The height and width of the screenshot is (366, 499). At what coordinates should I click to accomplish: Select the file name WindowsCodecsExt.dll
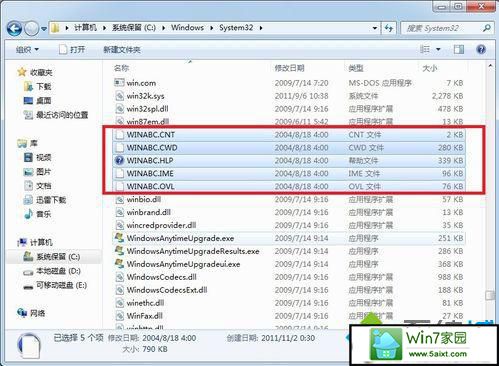tap(167, 290)
